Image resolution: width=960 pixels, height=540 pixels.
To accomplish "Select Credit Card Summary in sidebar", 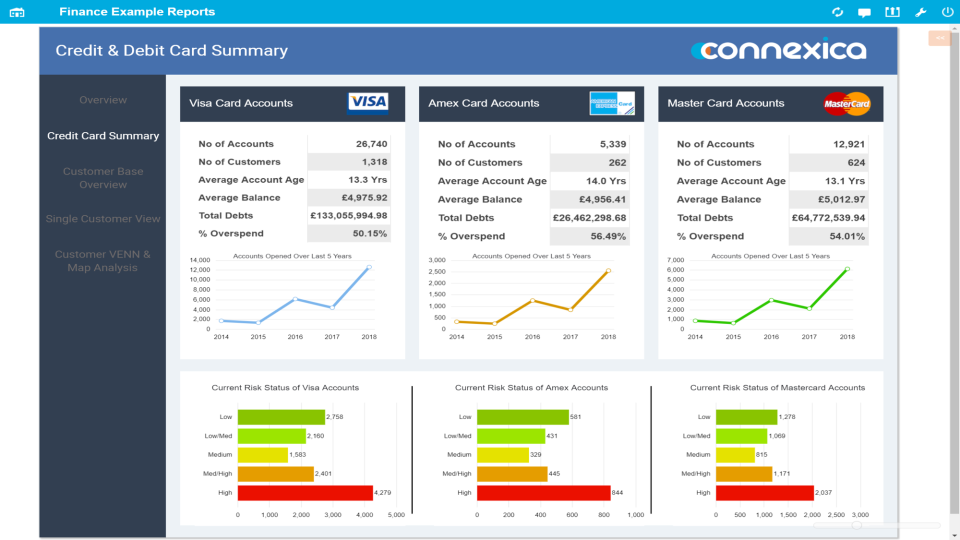I will coord(103,136).
